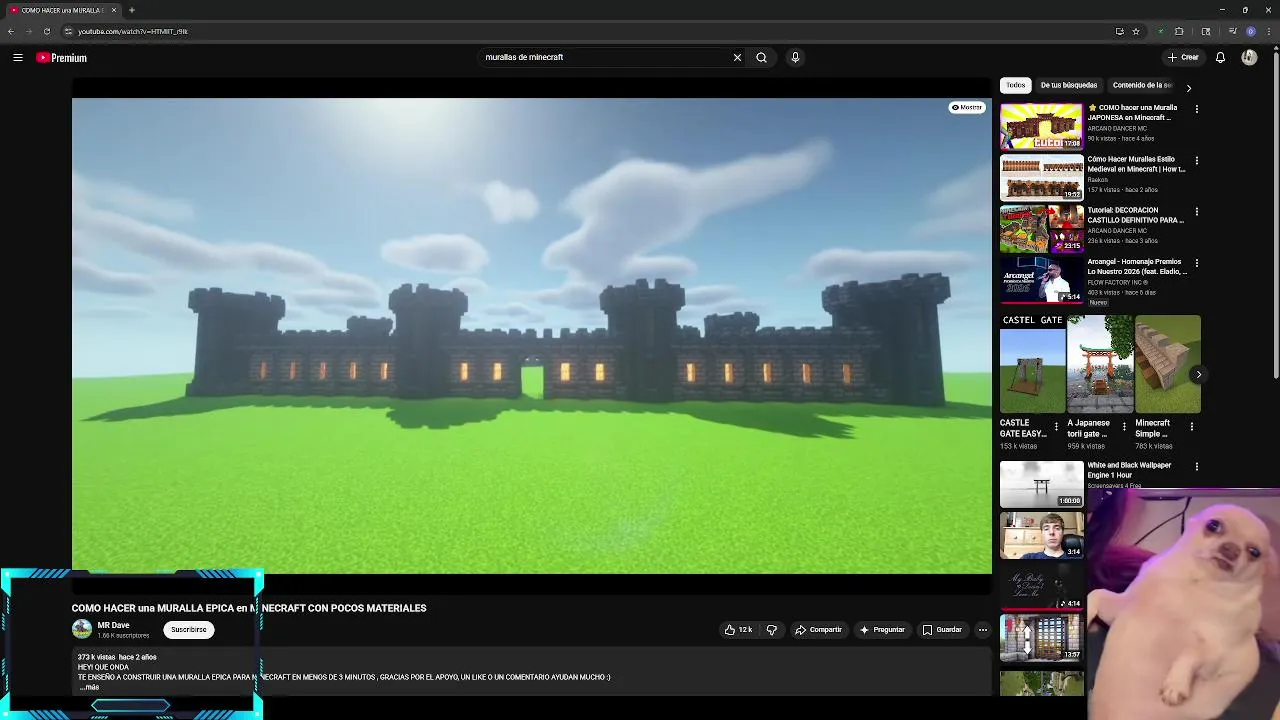Open 'A Japanese torii gate' short
1280x720 pixels.
pyautogui.click(x=1100, y=365)
